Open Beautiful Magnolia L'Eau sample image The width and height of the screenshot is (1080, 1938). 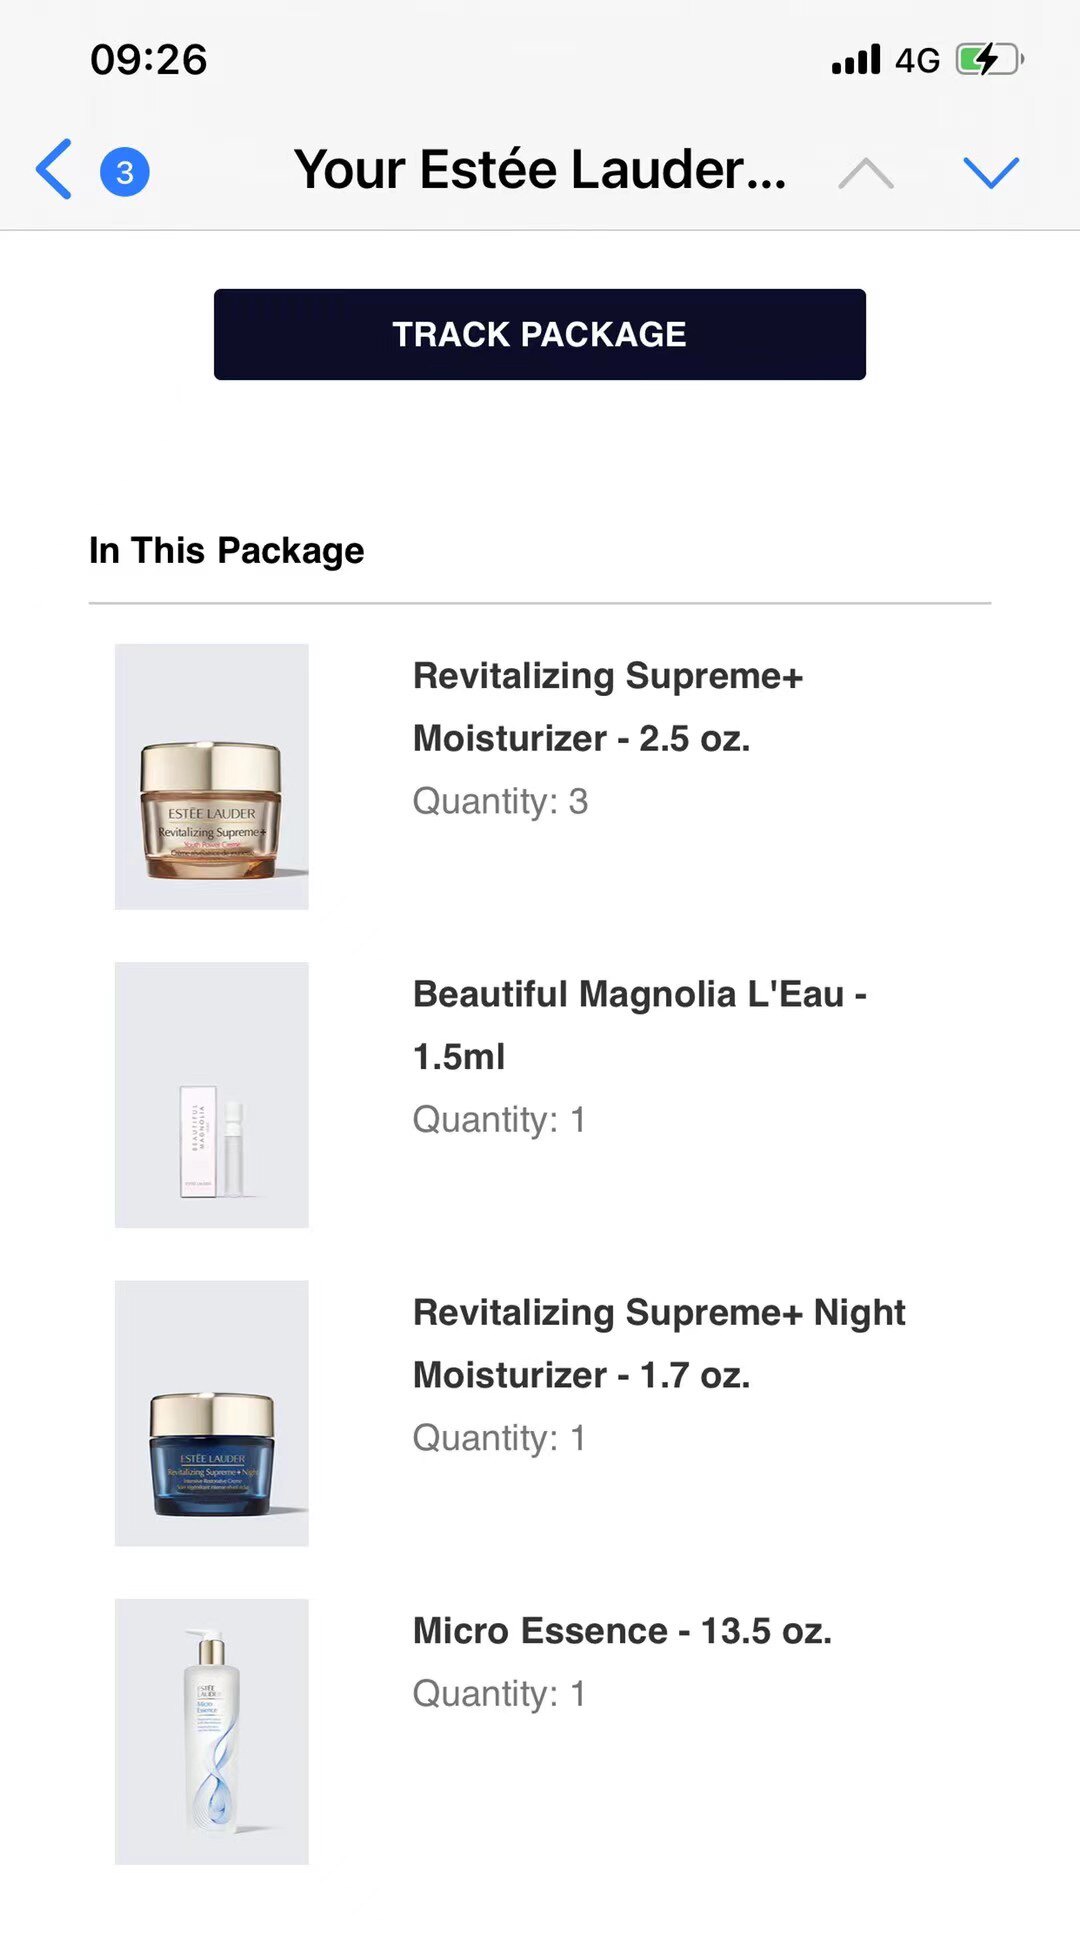click(212, 1095)
